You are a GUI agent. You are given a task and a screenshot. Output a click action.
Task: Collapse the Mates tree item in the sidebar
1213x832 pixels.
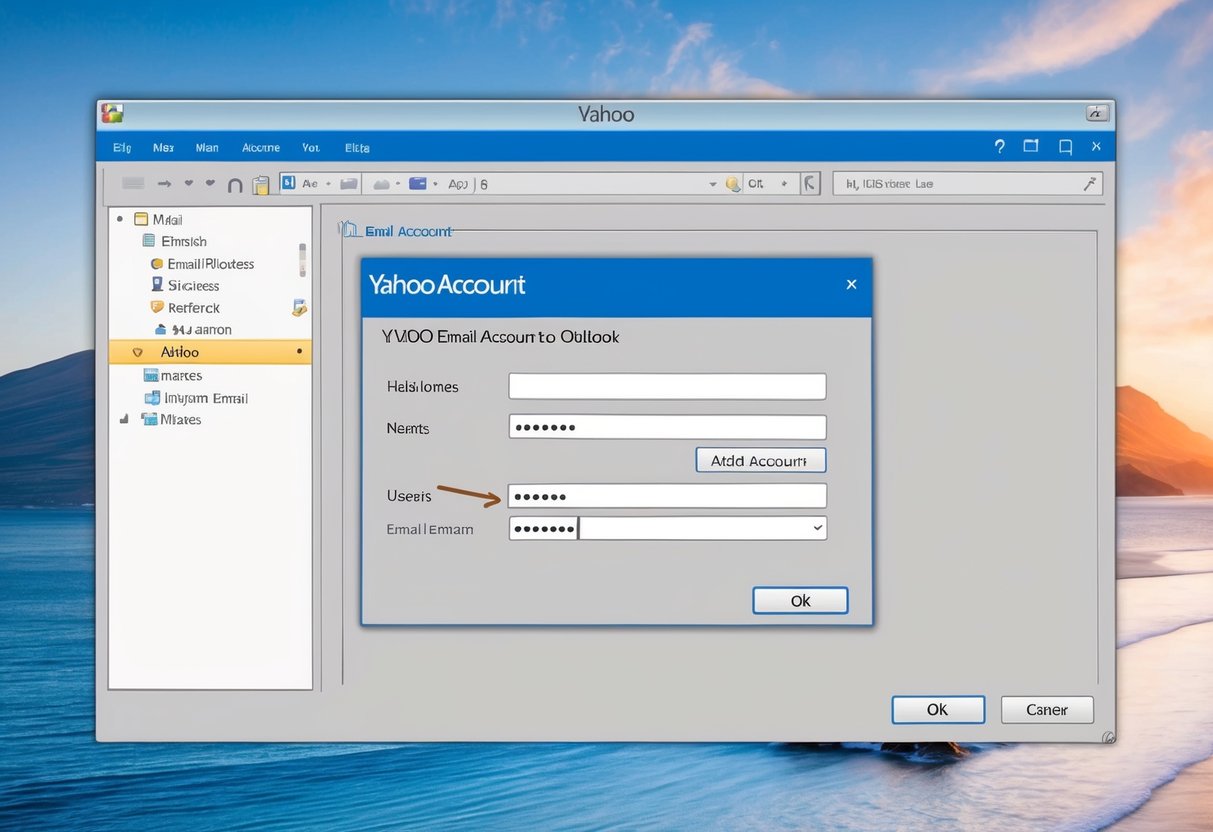pyautogui.click(x=123, y=419)
